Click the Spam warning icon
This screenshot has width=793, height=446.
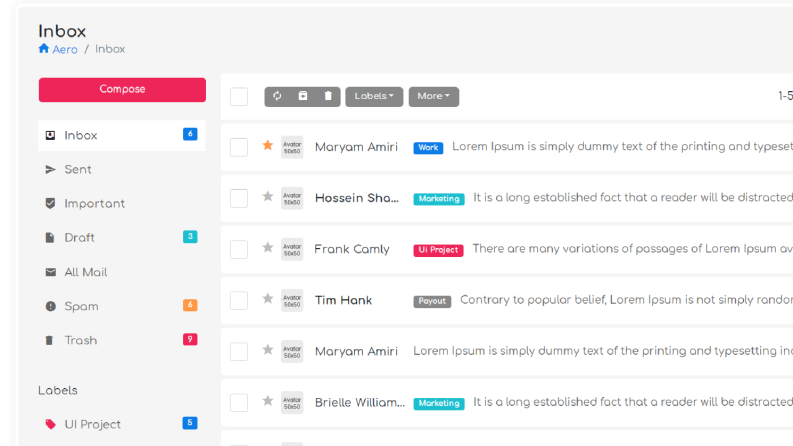tap(51, 306)
